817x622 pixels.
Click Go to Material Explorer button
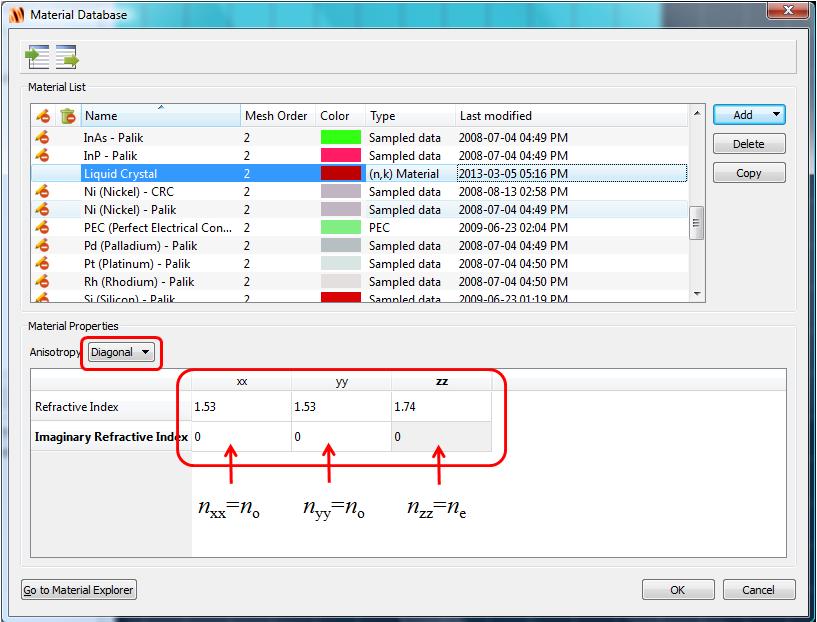coord(79,590)
